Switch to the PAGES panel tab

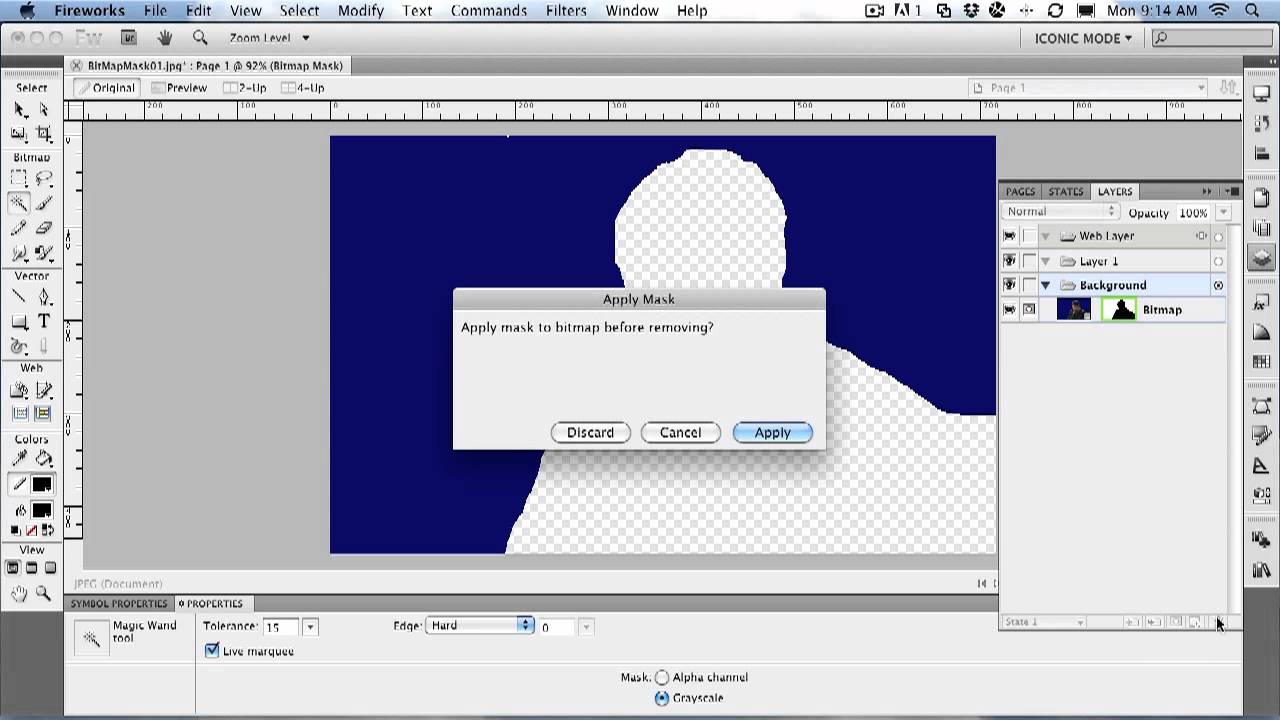pos(1020,191)
